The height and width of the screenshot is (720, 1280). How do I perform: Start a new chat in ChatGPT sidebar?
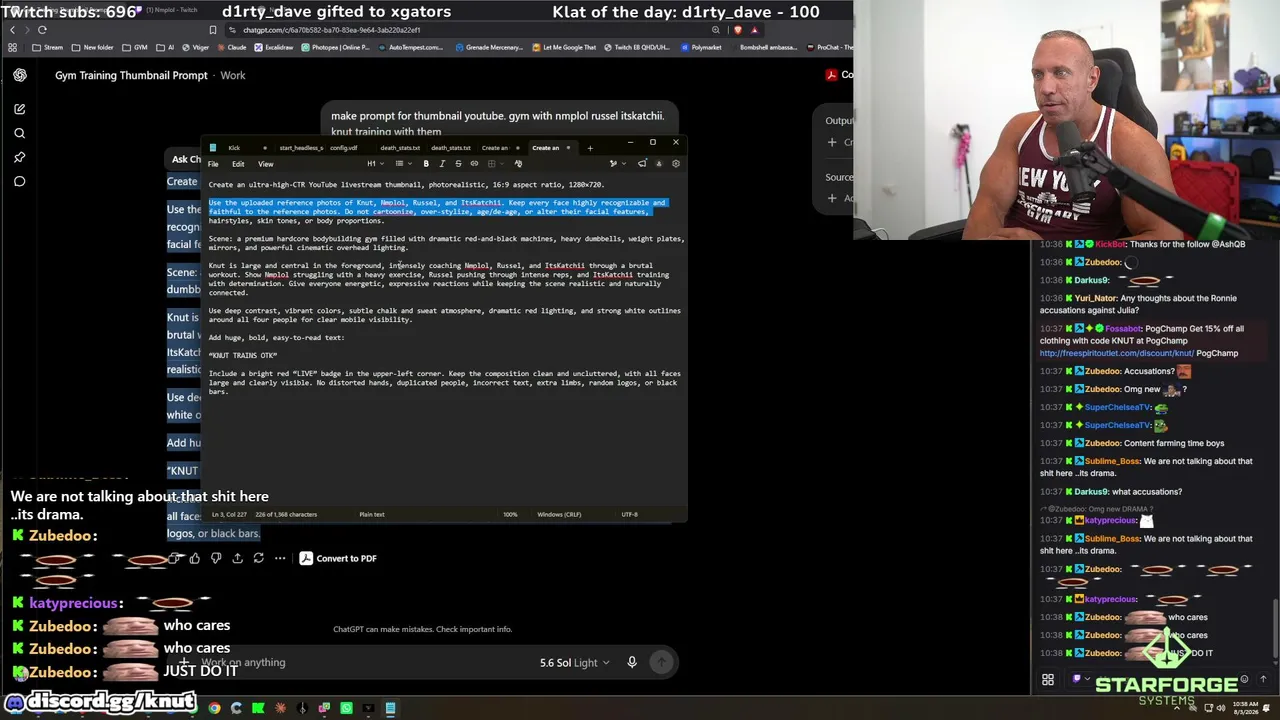20,109
